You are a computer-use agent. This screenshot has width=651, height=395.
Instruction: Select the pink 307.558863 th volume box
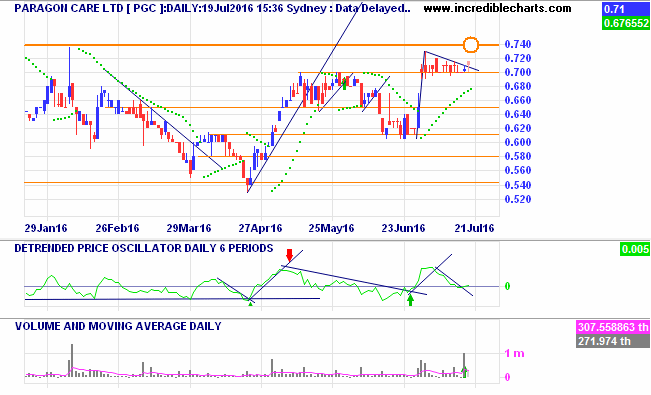coord(613,327)
